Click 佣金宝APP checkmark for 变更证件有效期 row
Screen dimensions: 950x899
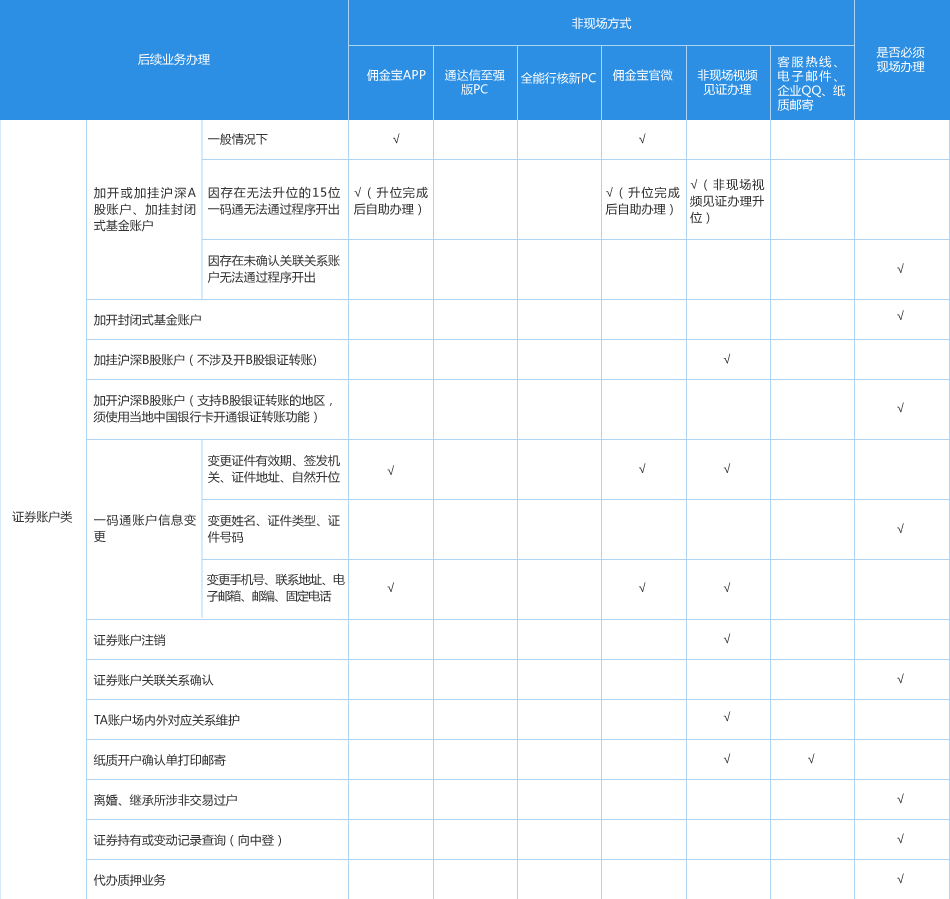[x=391, y=470]
